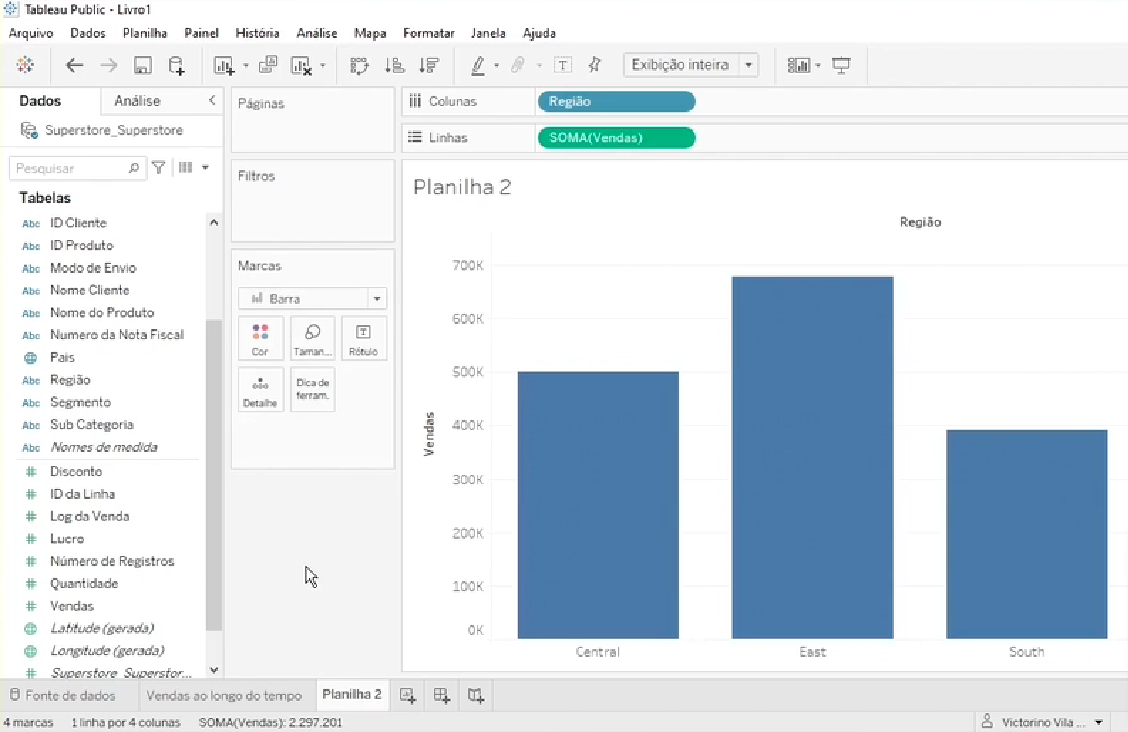Open the Cor color settings
Image resolution: width=1128 pixels, height=732 pixels.
(x=260, y=337)
